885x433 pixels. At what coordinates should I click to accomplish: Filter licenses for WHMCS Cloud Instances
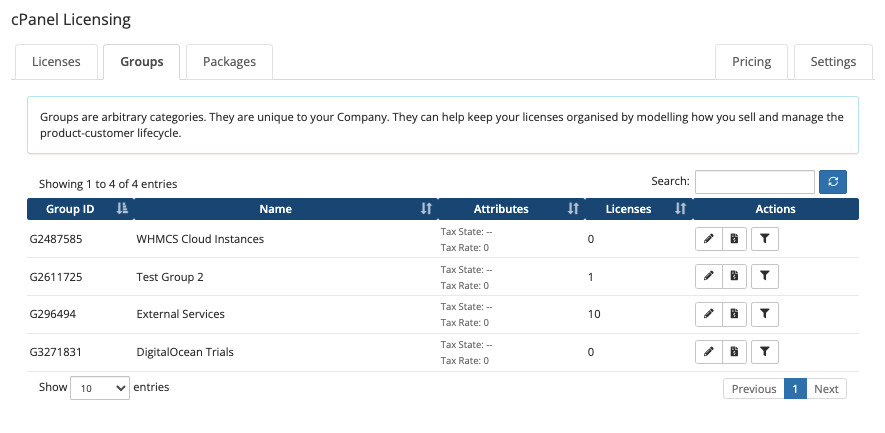tap(765, 239)
